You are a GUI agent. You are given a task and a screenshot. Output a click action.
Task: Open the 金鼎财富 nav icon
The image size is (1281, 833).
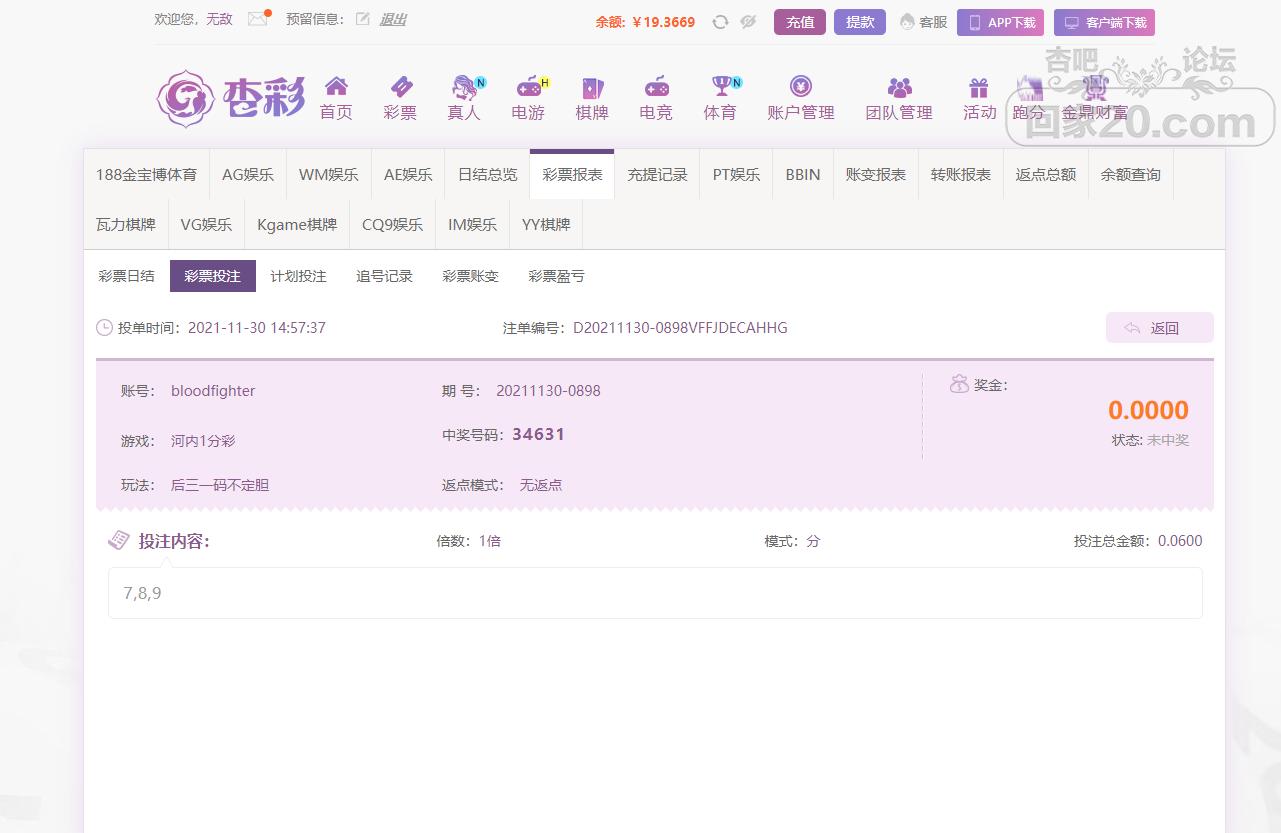pos(1095,86)
